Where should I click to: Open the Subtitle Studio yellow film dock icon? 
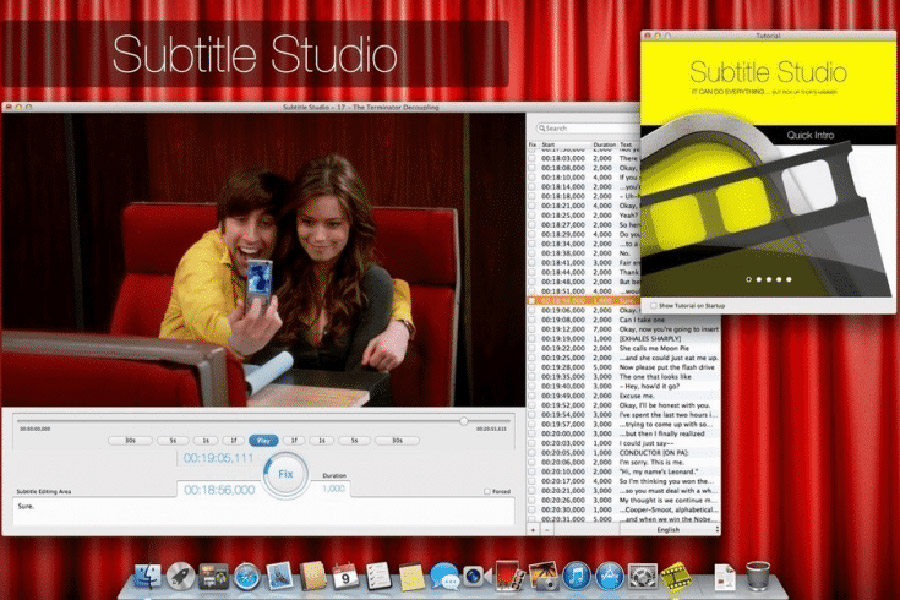coord(676,576)
